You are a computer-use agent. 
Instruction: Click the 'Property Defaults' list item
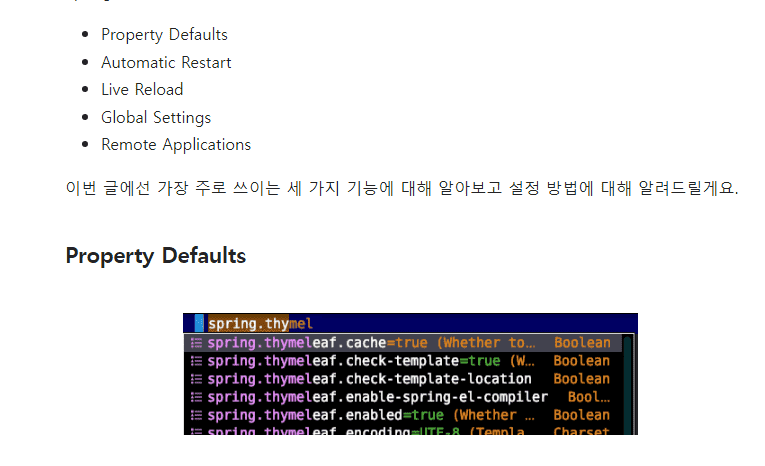(x=164, y=35)
